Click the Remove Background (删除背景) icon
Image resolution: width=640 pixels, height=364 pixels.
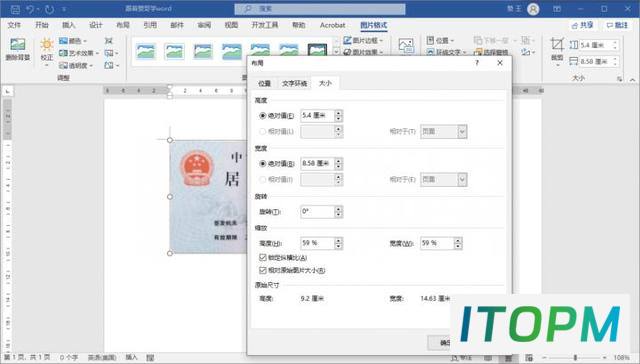18,44
